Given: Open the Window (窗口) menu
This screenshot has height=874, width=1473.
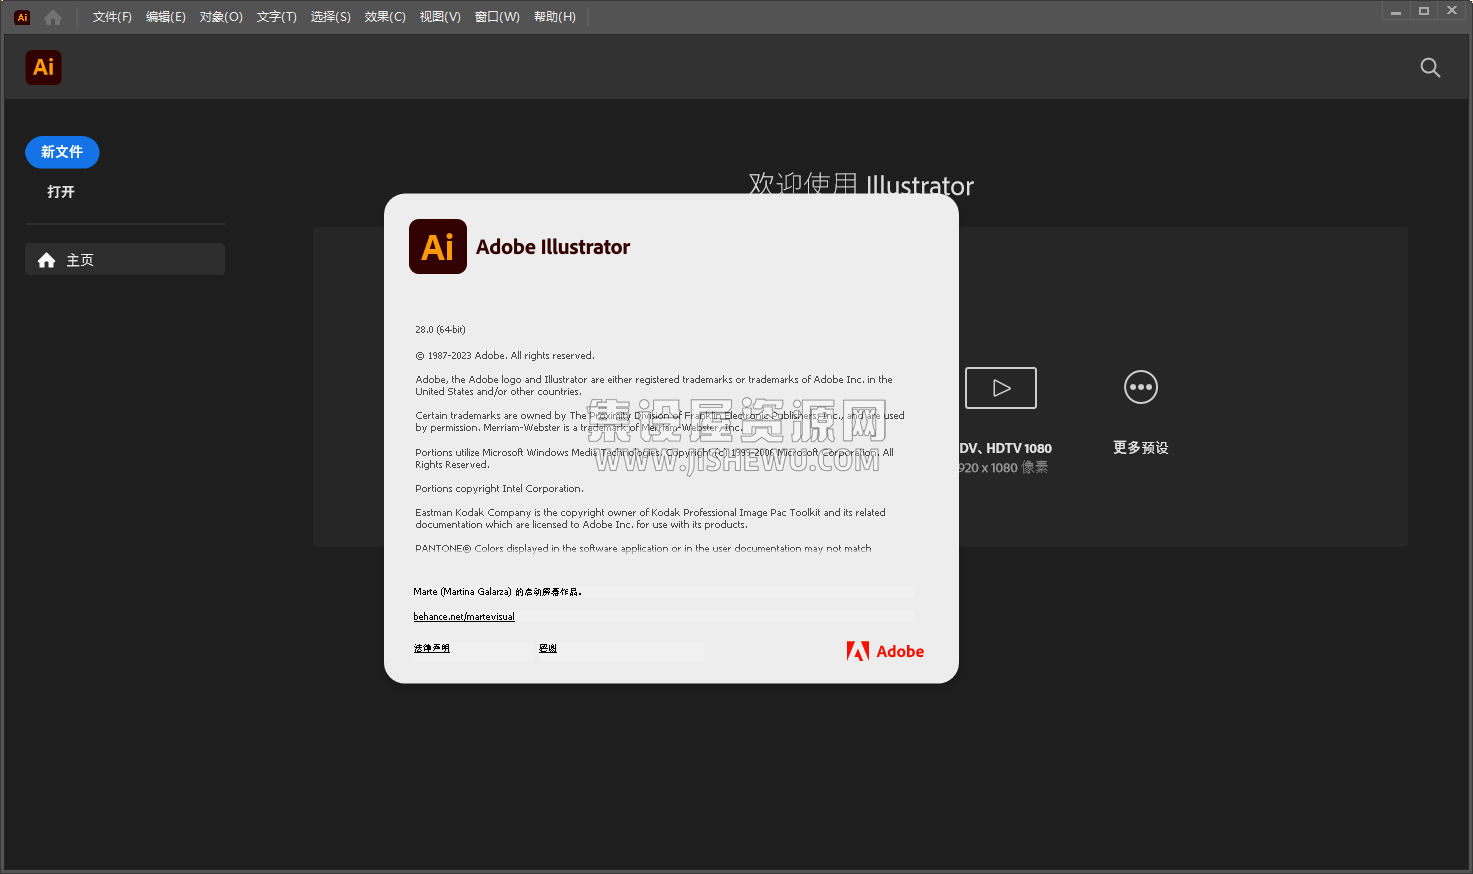Looking at the screenshot, I should 497,17.
